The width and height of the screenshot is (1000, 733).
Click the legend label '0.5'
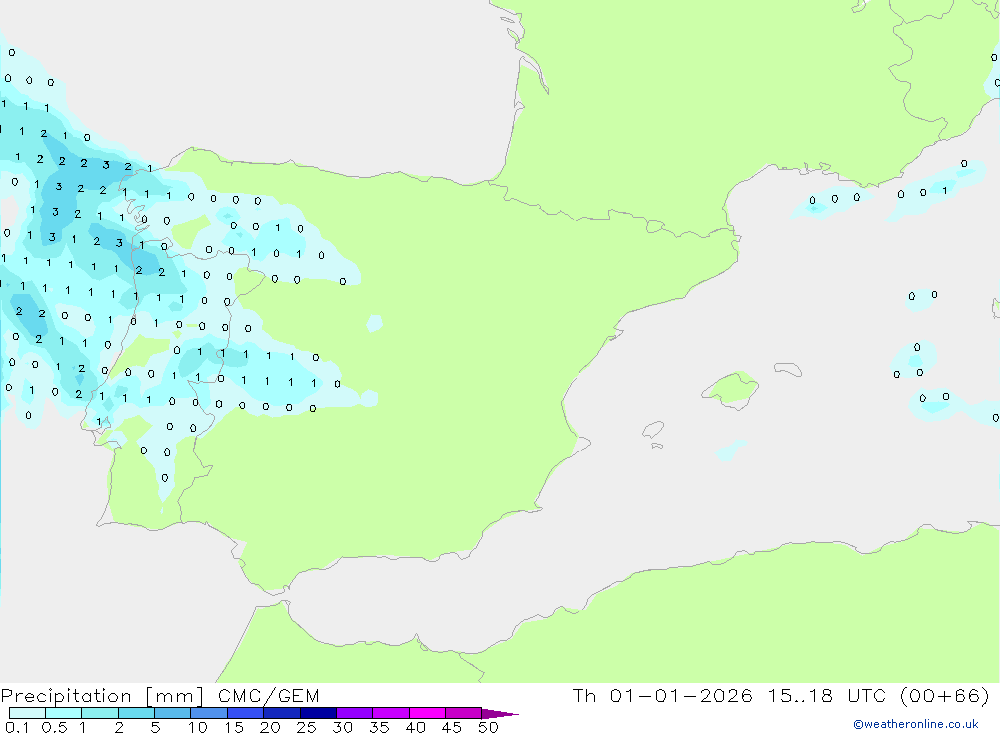click(x=54, y=727)
